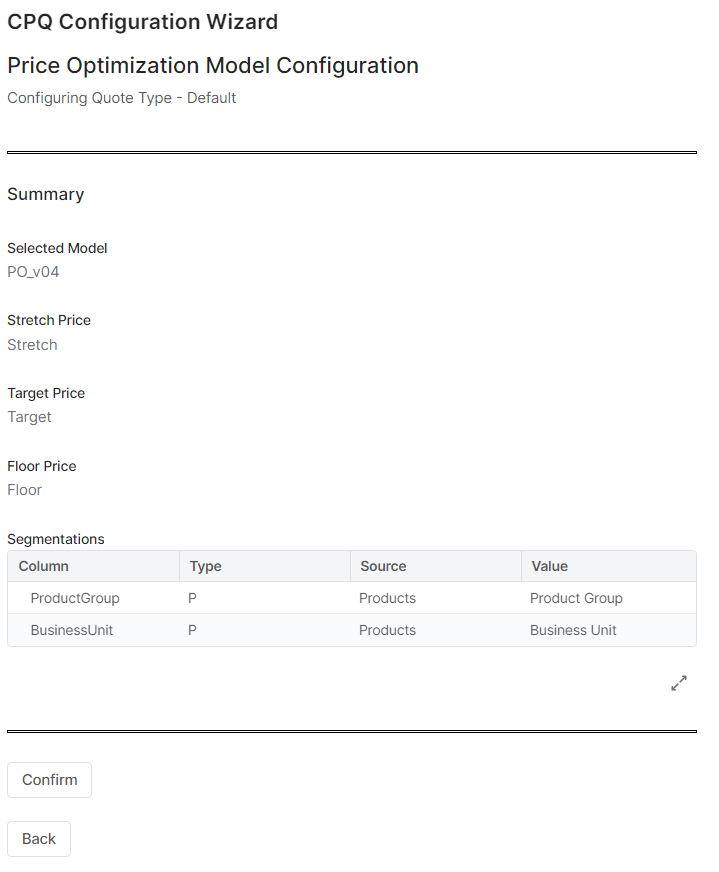Image resolution: width=719 pixels, height=872 pixels.
Task: Select the ProductGroup row cell
Action: [x=75, y=598]
